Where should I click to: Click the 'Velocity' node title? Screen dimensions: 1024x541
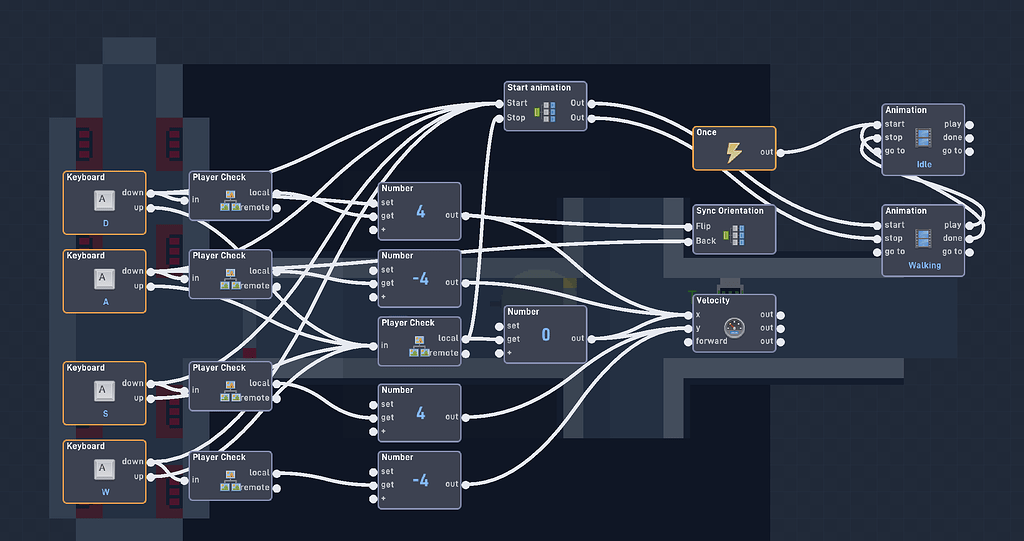pyautogui.click(x=712, y=301)
